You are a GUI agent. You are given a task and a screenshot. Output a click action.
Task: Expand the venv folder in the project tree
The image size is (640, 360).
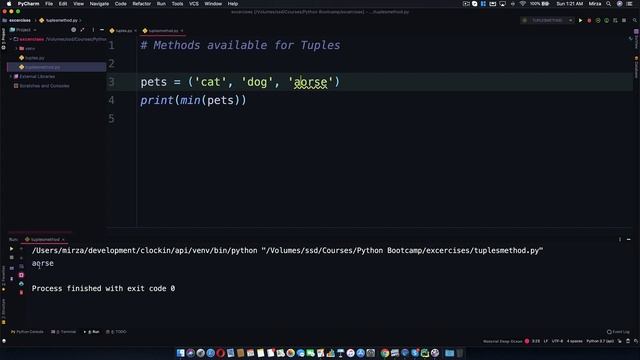tap(16, 49)
